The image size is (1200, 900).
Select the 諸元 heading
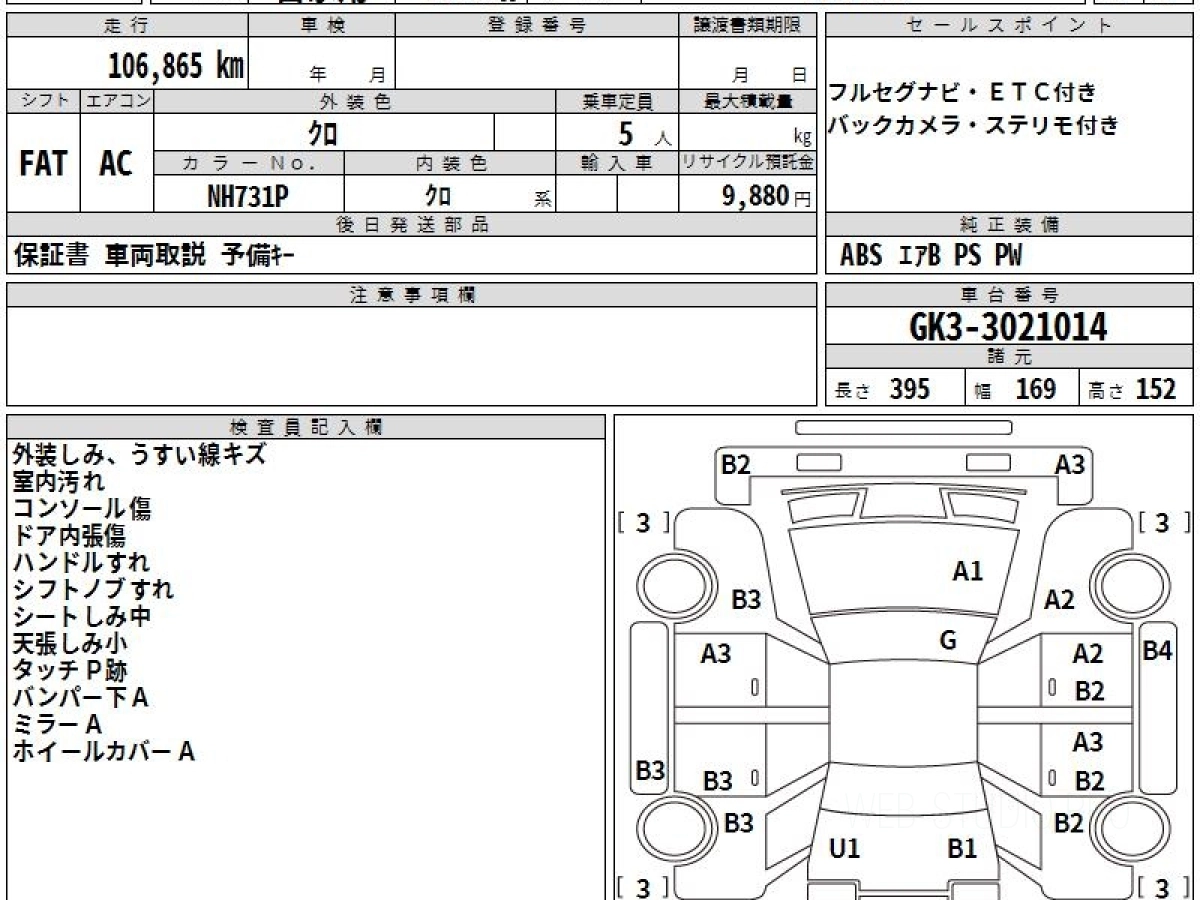coord(1009,357)
